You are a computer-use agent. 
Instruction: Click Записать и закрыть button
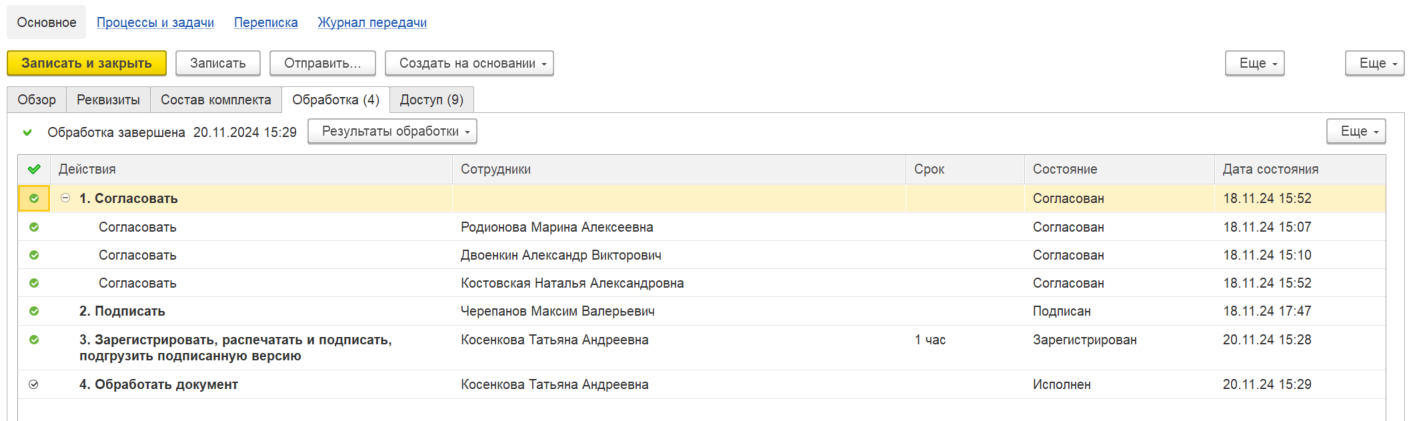87,63
